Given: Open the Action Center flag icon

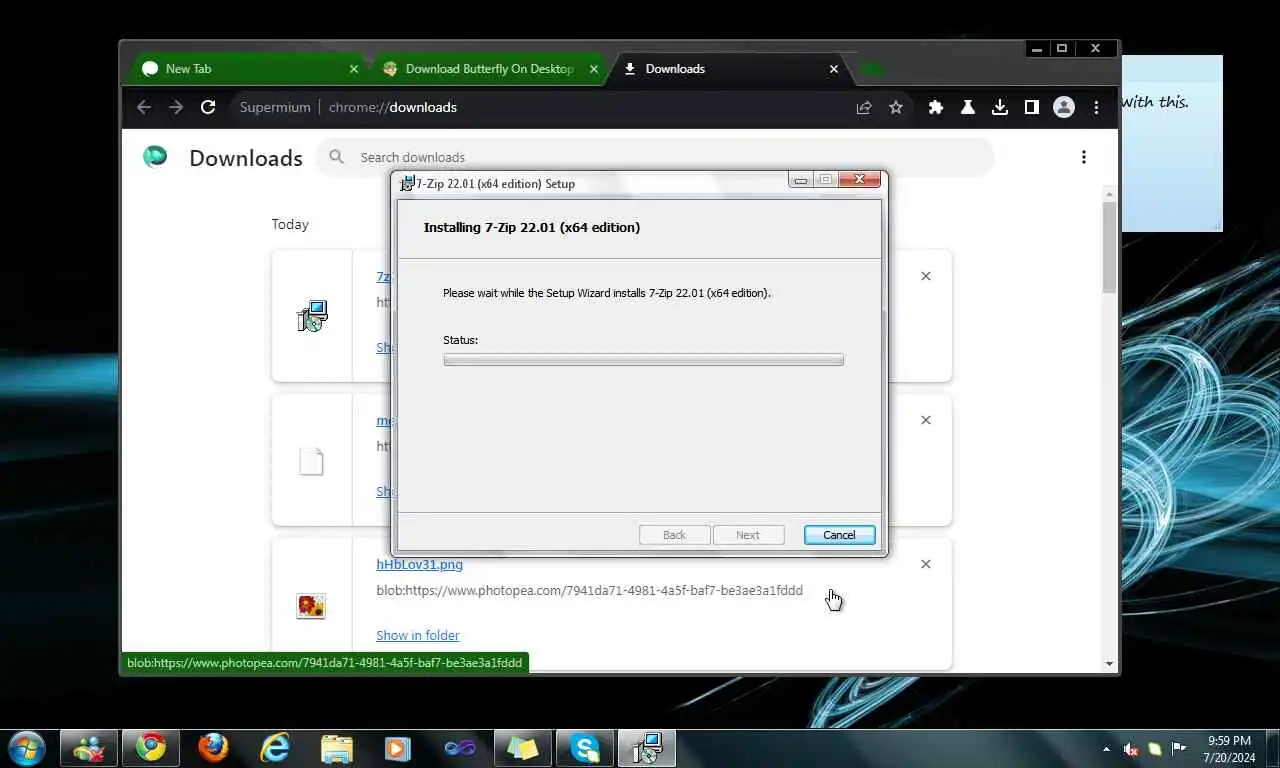Looking at the screenshot, I should click(1179, 748).
